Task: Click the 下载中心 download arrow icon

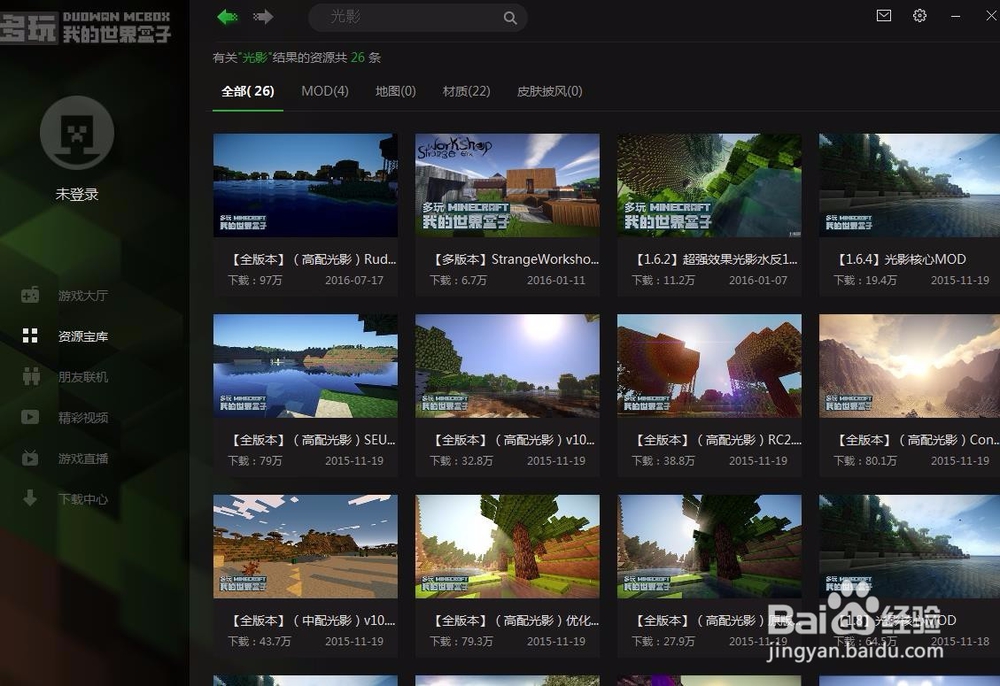Action: (x=30, y=498)
